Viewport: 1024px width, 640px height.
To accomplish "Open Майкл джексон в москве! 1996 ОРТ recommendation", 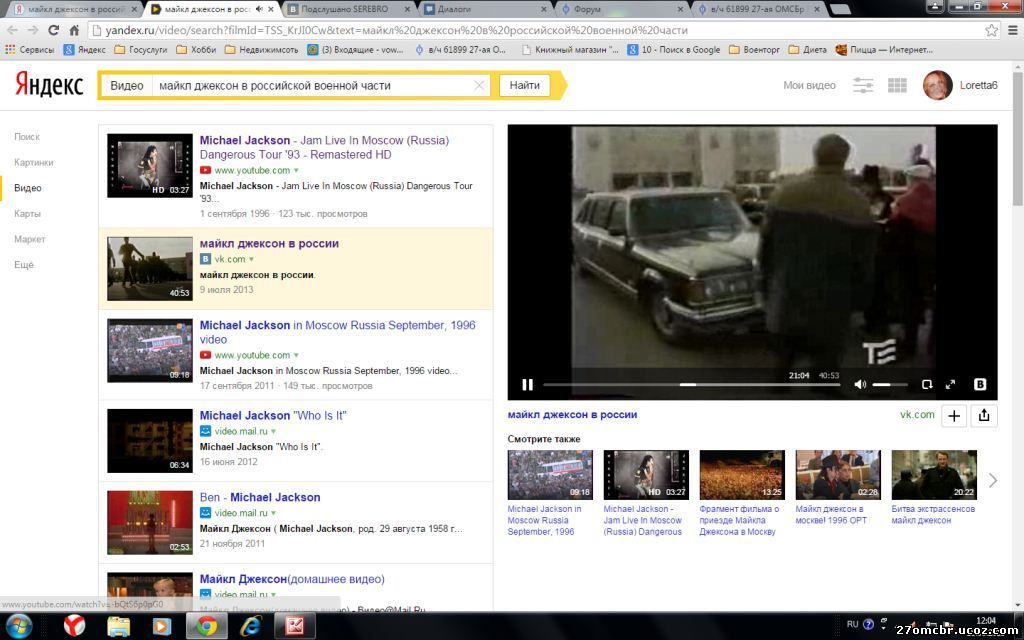I will (x=831, y=515).
